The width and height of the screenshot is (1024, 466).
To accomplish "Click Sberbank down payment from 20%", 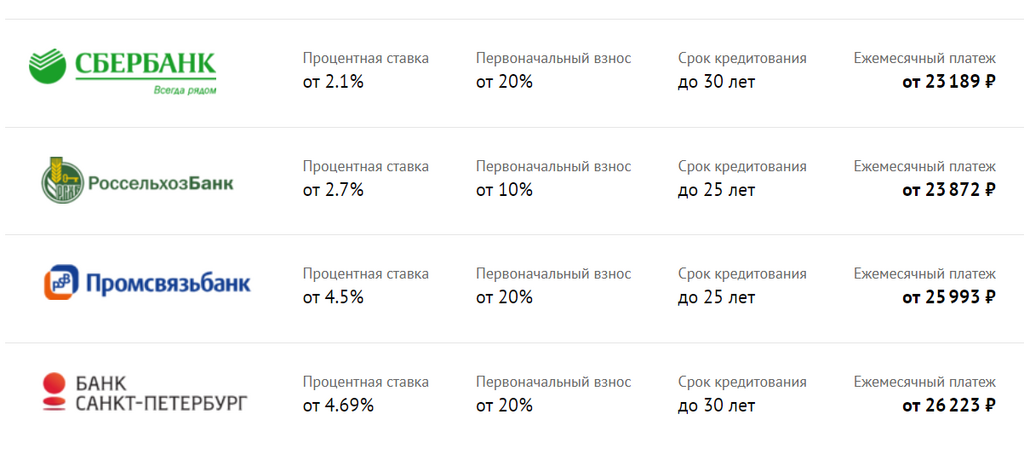I will [x=504, y=82].
